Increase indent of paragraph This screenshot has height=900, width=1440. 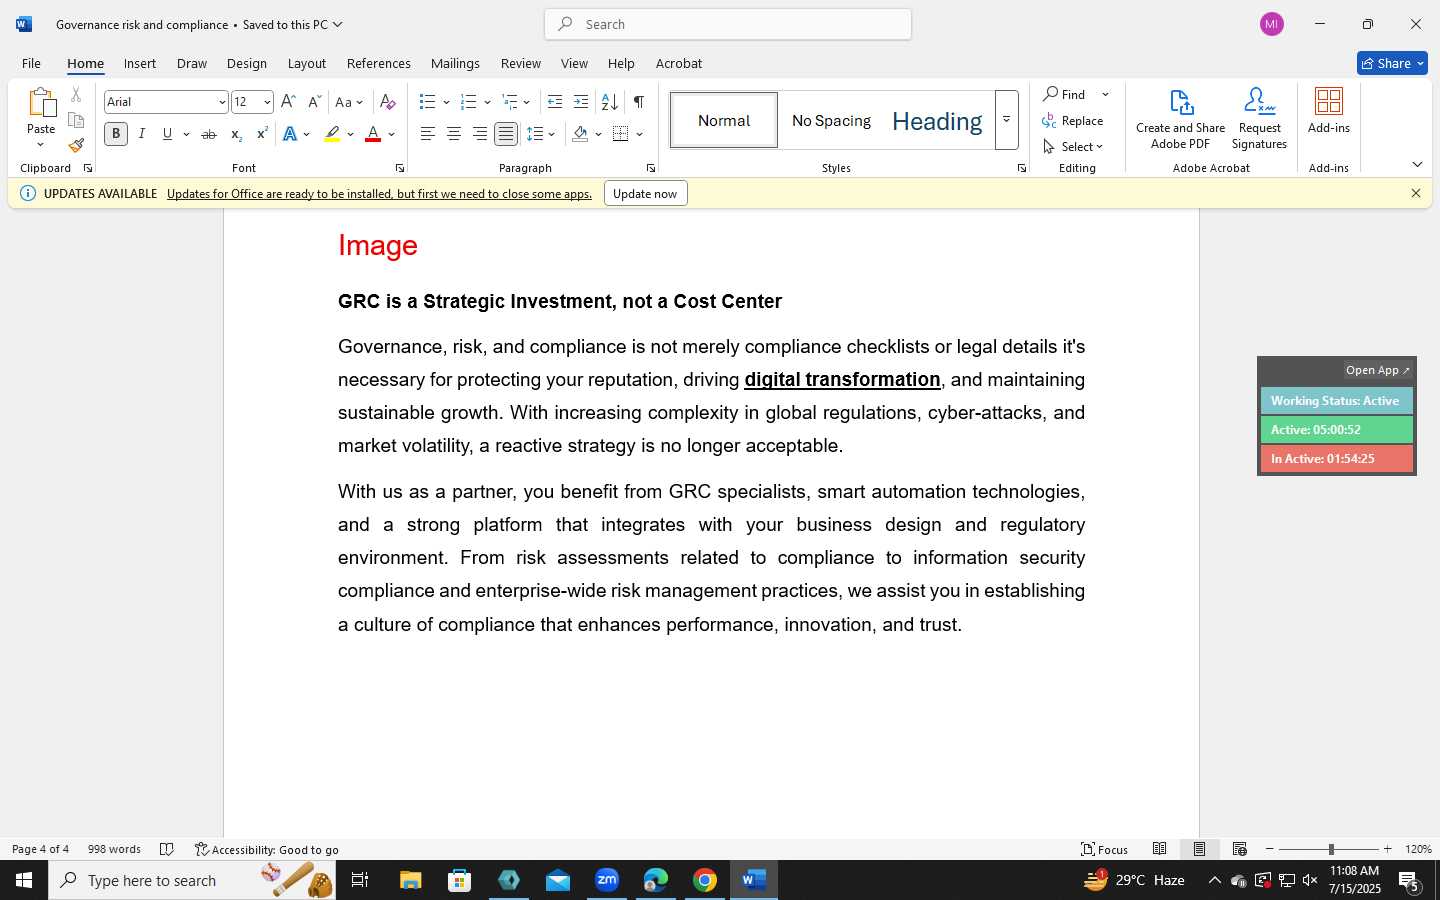pos(581,102)
